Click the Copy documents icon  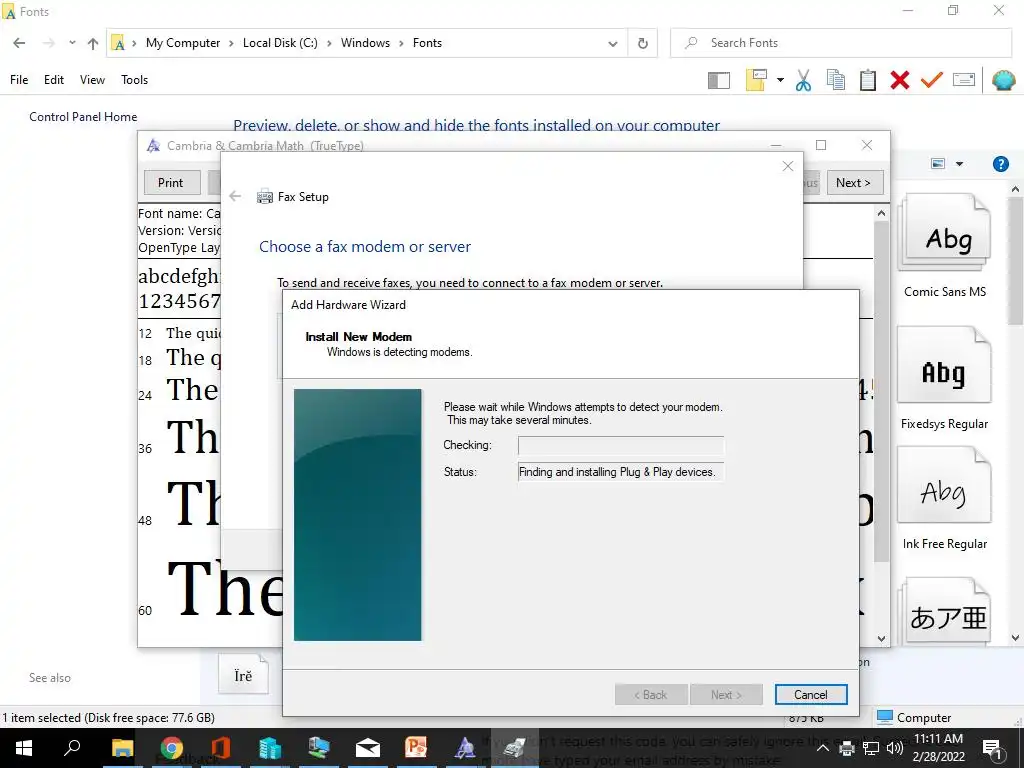(835, 80)
